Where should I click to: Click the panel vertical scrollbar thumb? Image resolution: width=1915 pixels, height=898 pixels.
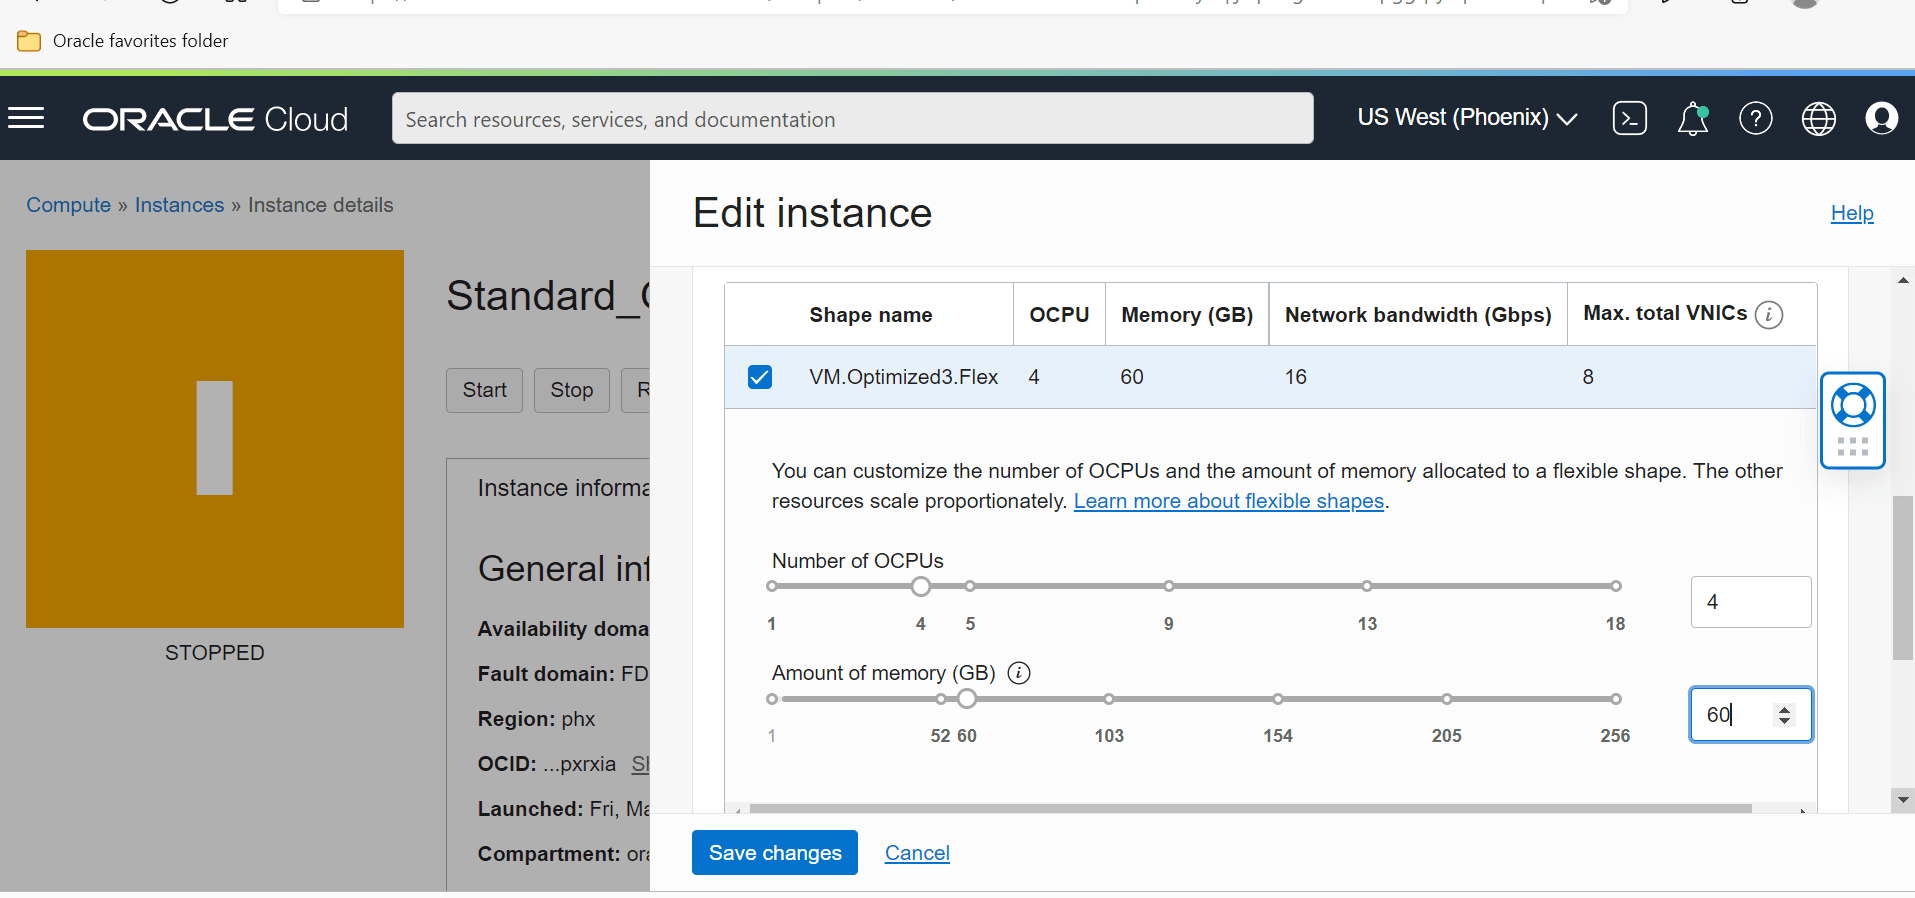(x=1903, y=578)
